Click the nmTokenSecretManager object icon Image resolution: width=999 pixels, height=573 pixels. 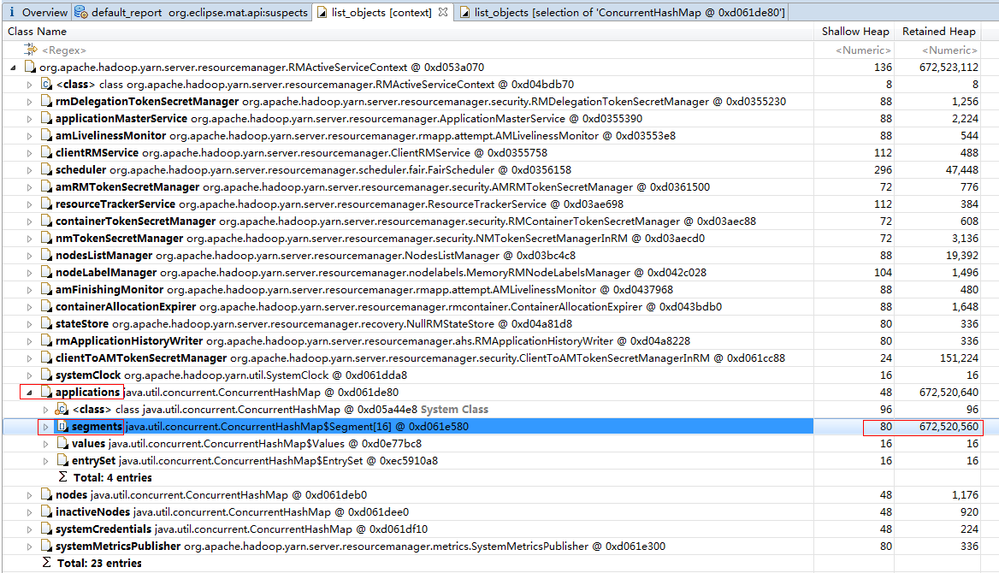click(x=47, y=238)
